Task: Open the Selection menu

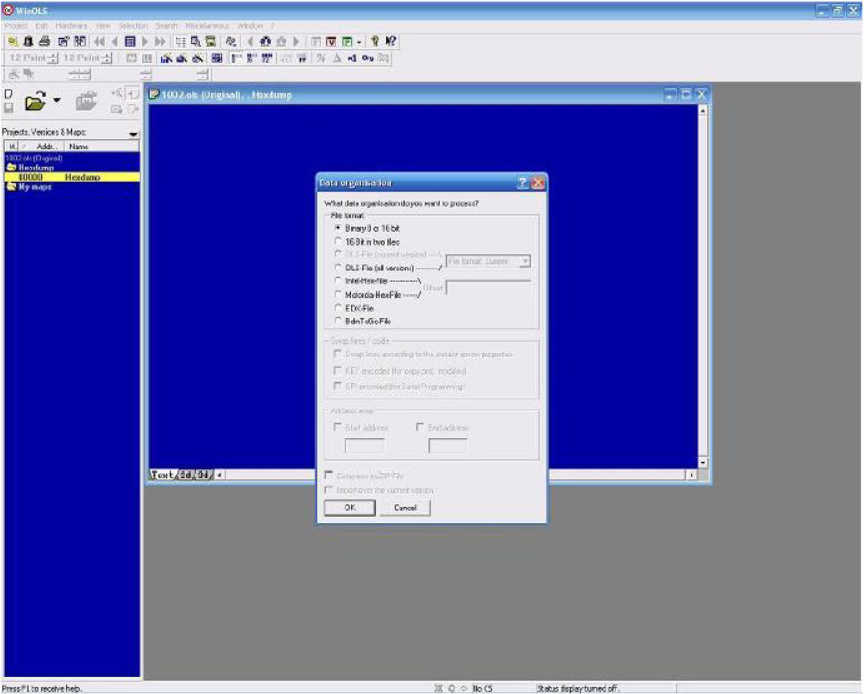Action: coord(133,26)
